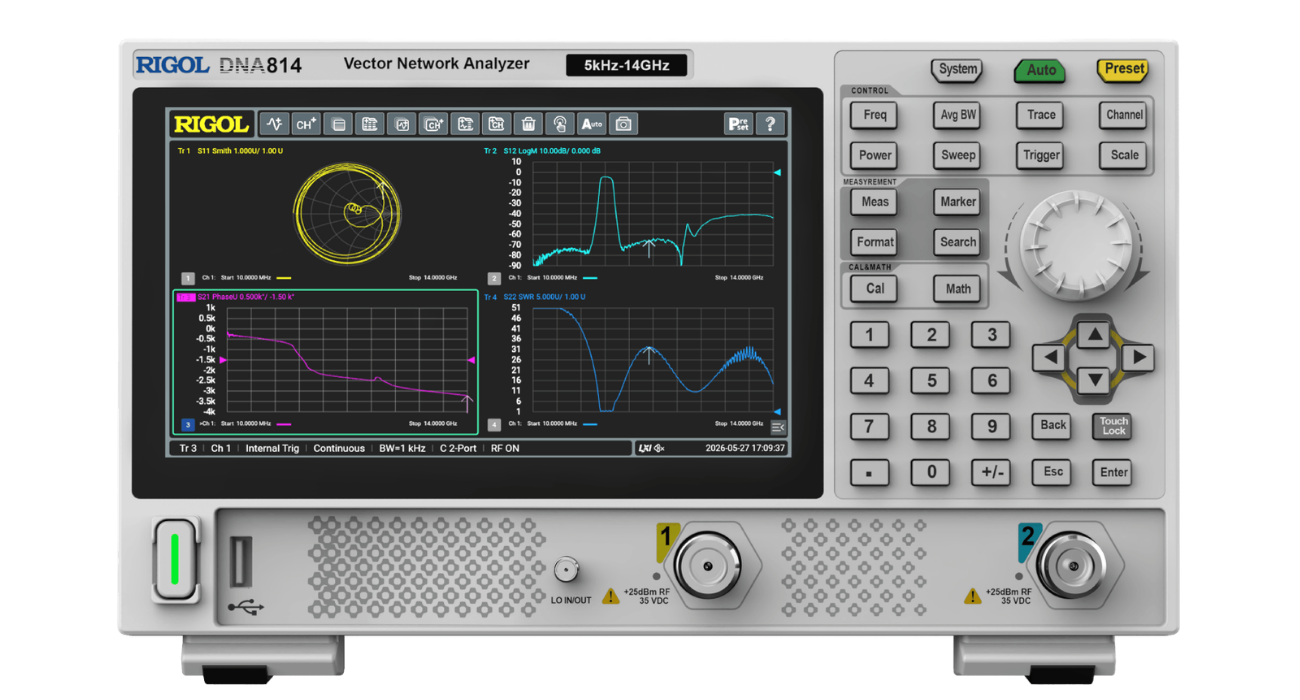Viewport: 1300px width, 700px height.
Task: Tap the Continuous status field
Action: 339,448
